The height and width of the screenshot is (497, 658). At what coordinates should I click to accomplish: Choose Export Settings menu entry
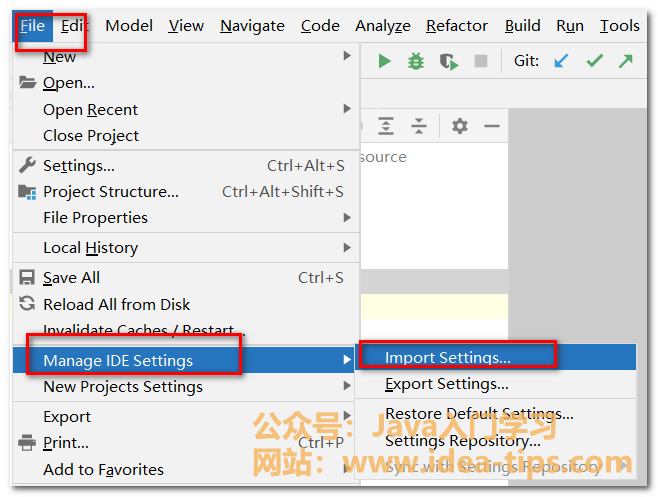447,383
